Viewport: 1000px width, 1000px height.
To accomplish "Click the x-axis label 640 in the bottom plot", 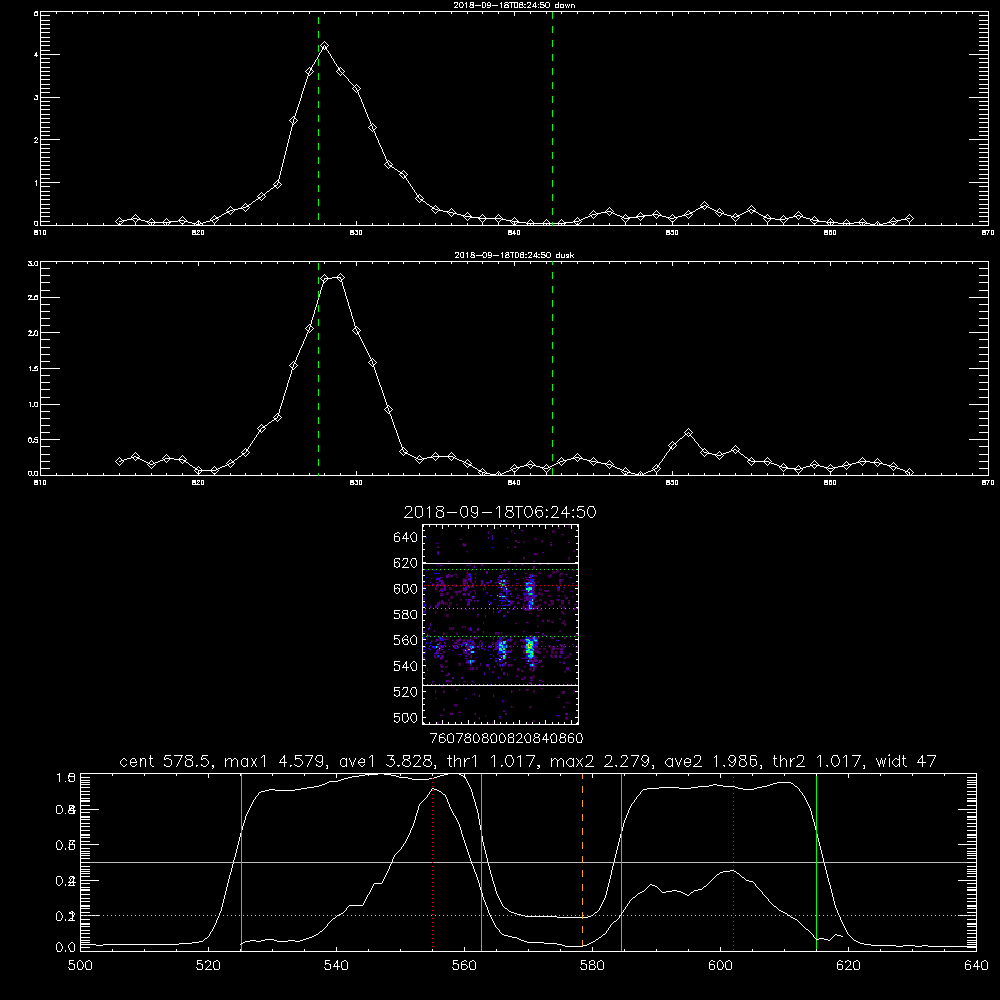I will 976,966.
